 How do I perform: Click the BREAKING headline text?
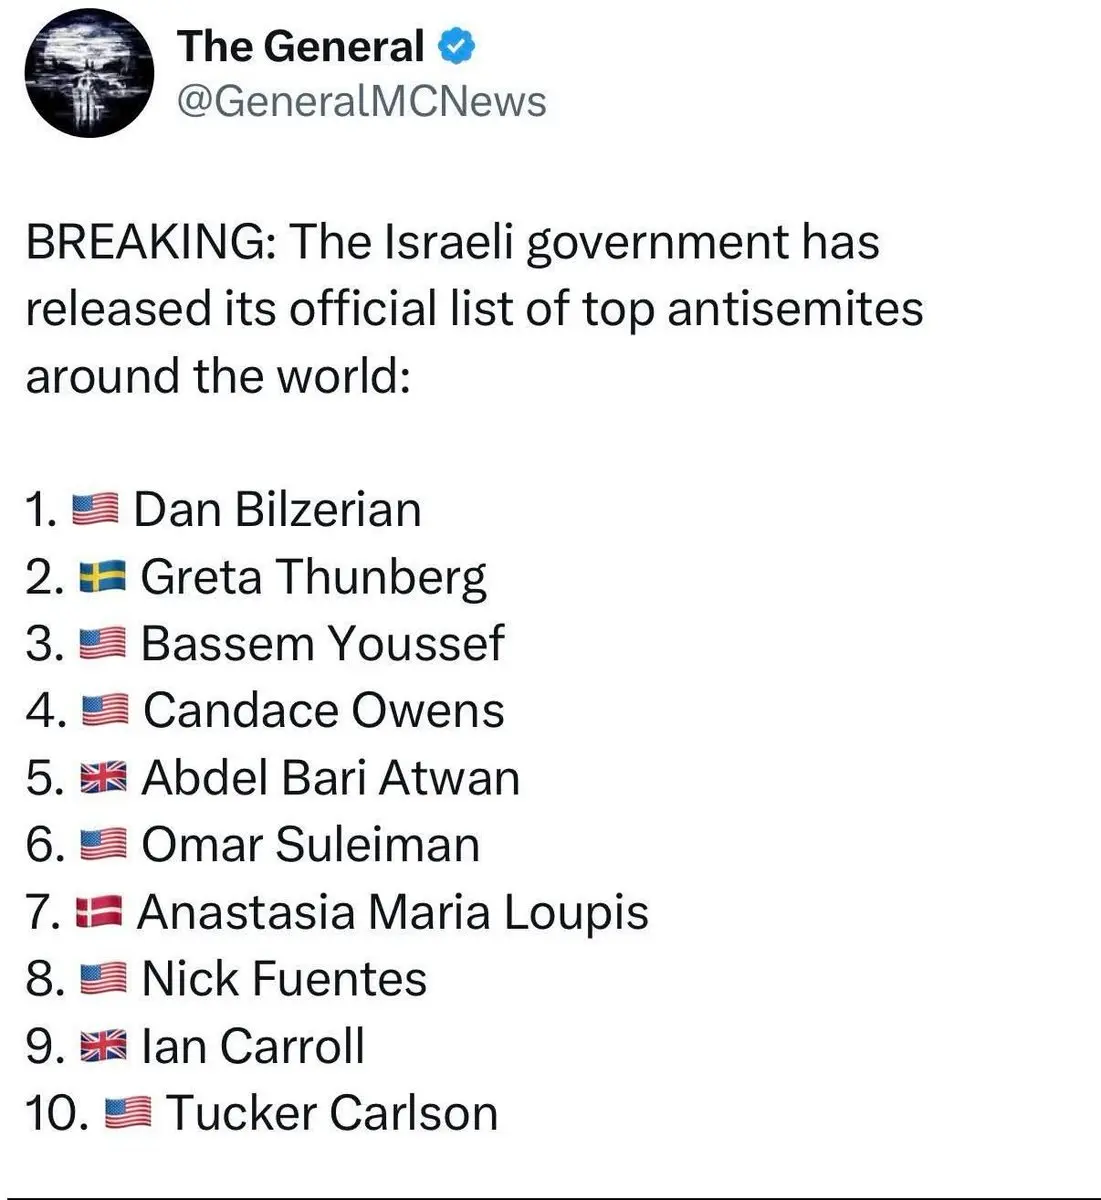click(452, 243)
